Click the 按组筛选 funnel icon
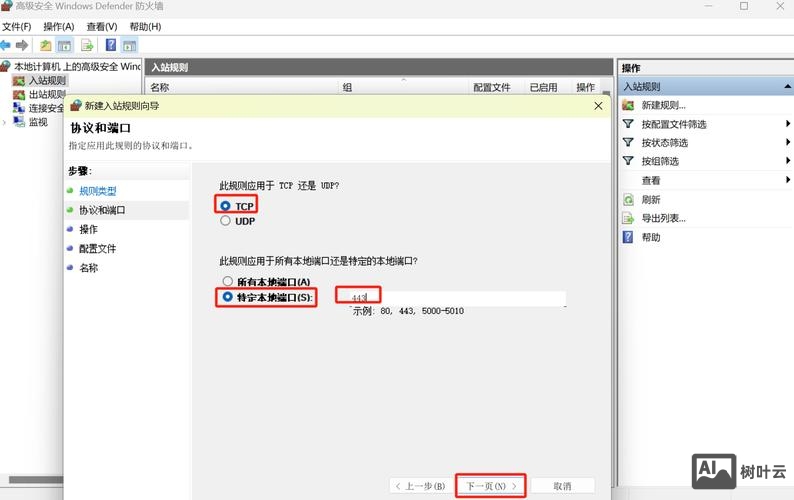Image resolution: width=794 pixels, height=500 pixels. tap(628, 161)
